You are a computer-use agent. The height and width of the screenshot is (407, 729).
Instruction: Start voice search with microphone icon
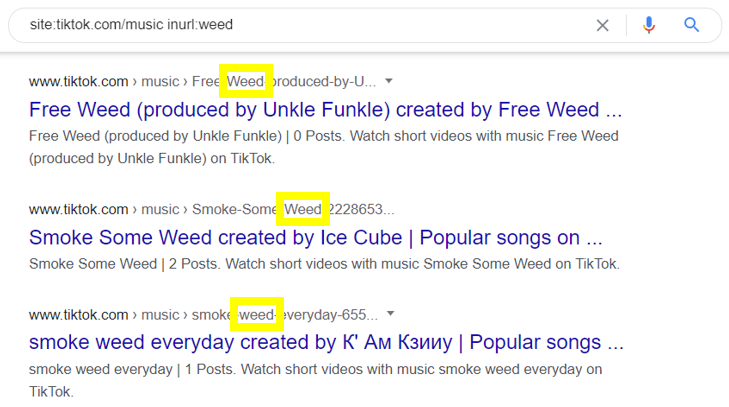click(649, 25)
